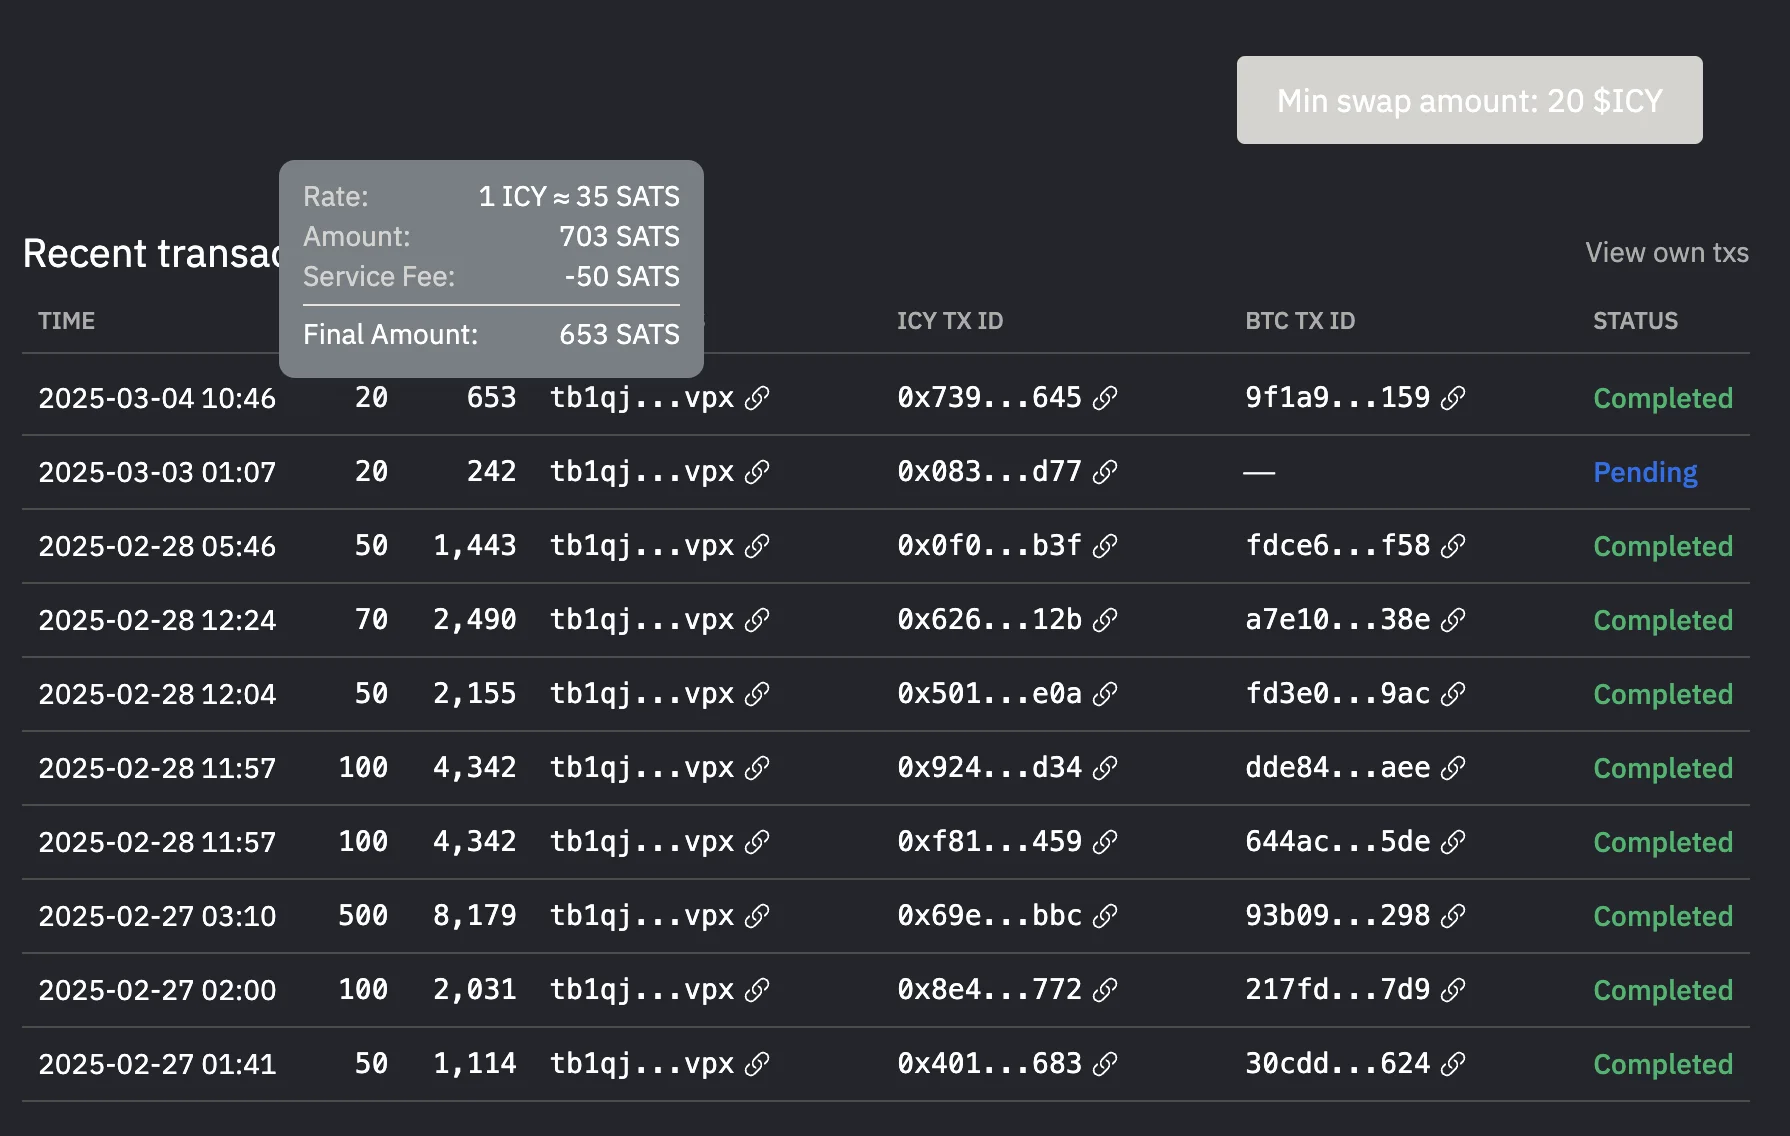
Task: Click address link icon in 2025-02-27 01:41 row
Action: (x=757, y=1064)
